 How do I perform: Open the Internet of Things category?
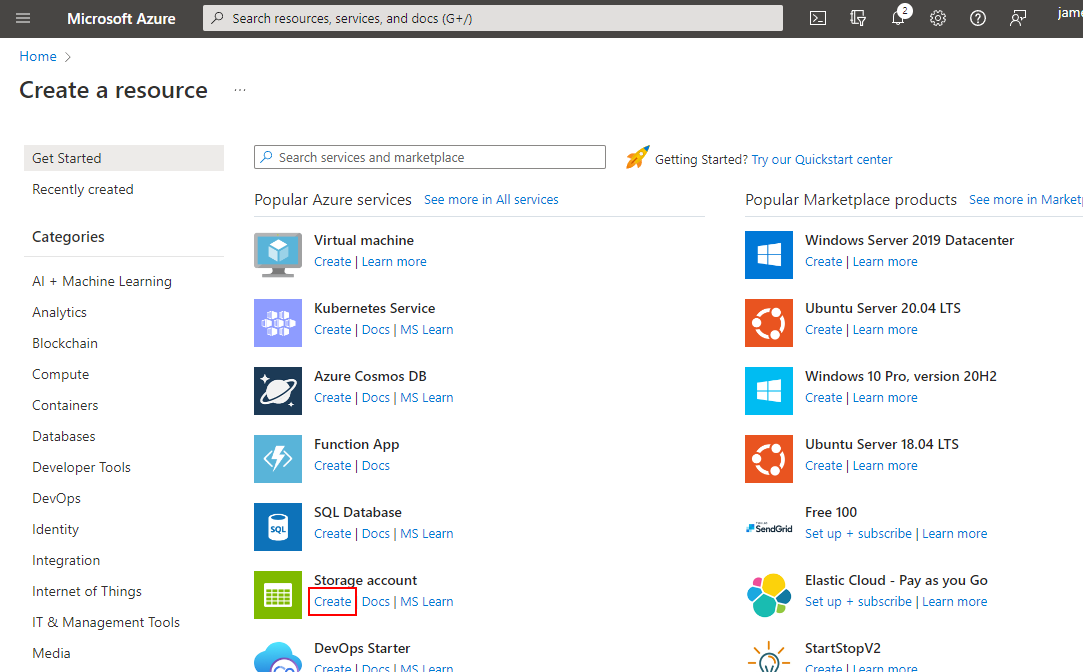87,592
